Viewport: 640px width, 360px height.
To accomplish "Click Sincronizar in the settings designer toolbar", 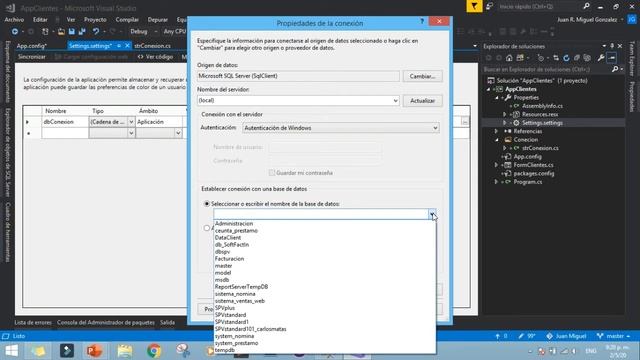I will coord(32,57).
